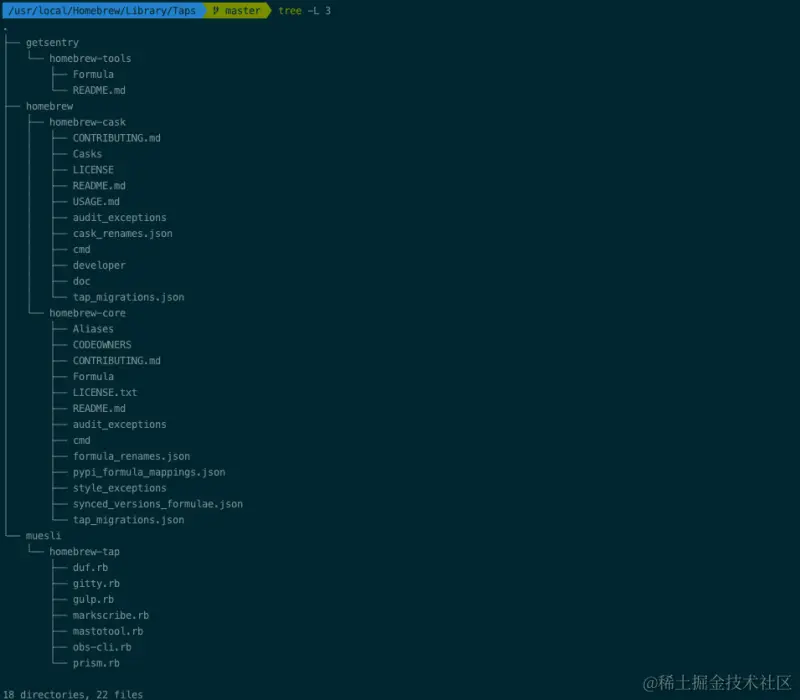Select the top-level homebrew directory name
Image resolution: width=800 pixels, height=700 pixels.
49,106
